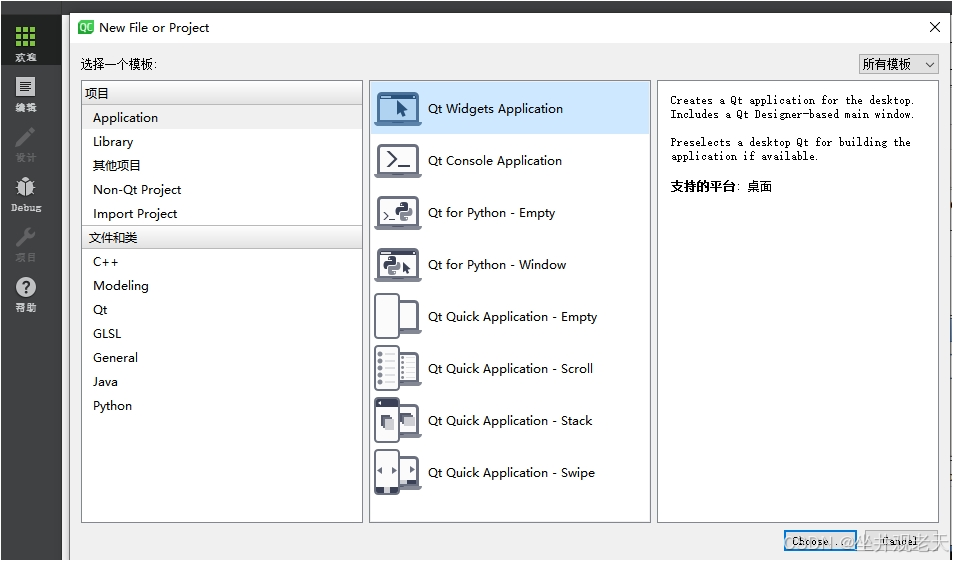Choose Qt Quick Application - Scroll label
Screen dimensions: 953x561
coord(511,368)
